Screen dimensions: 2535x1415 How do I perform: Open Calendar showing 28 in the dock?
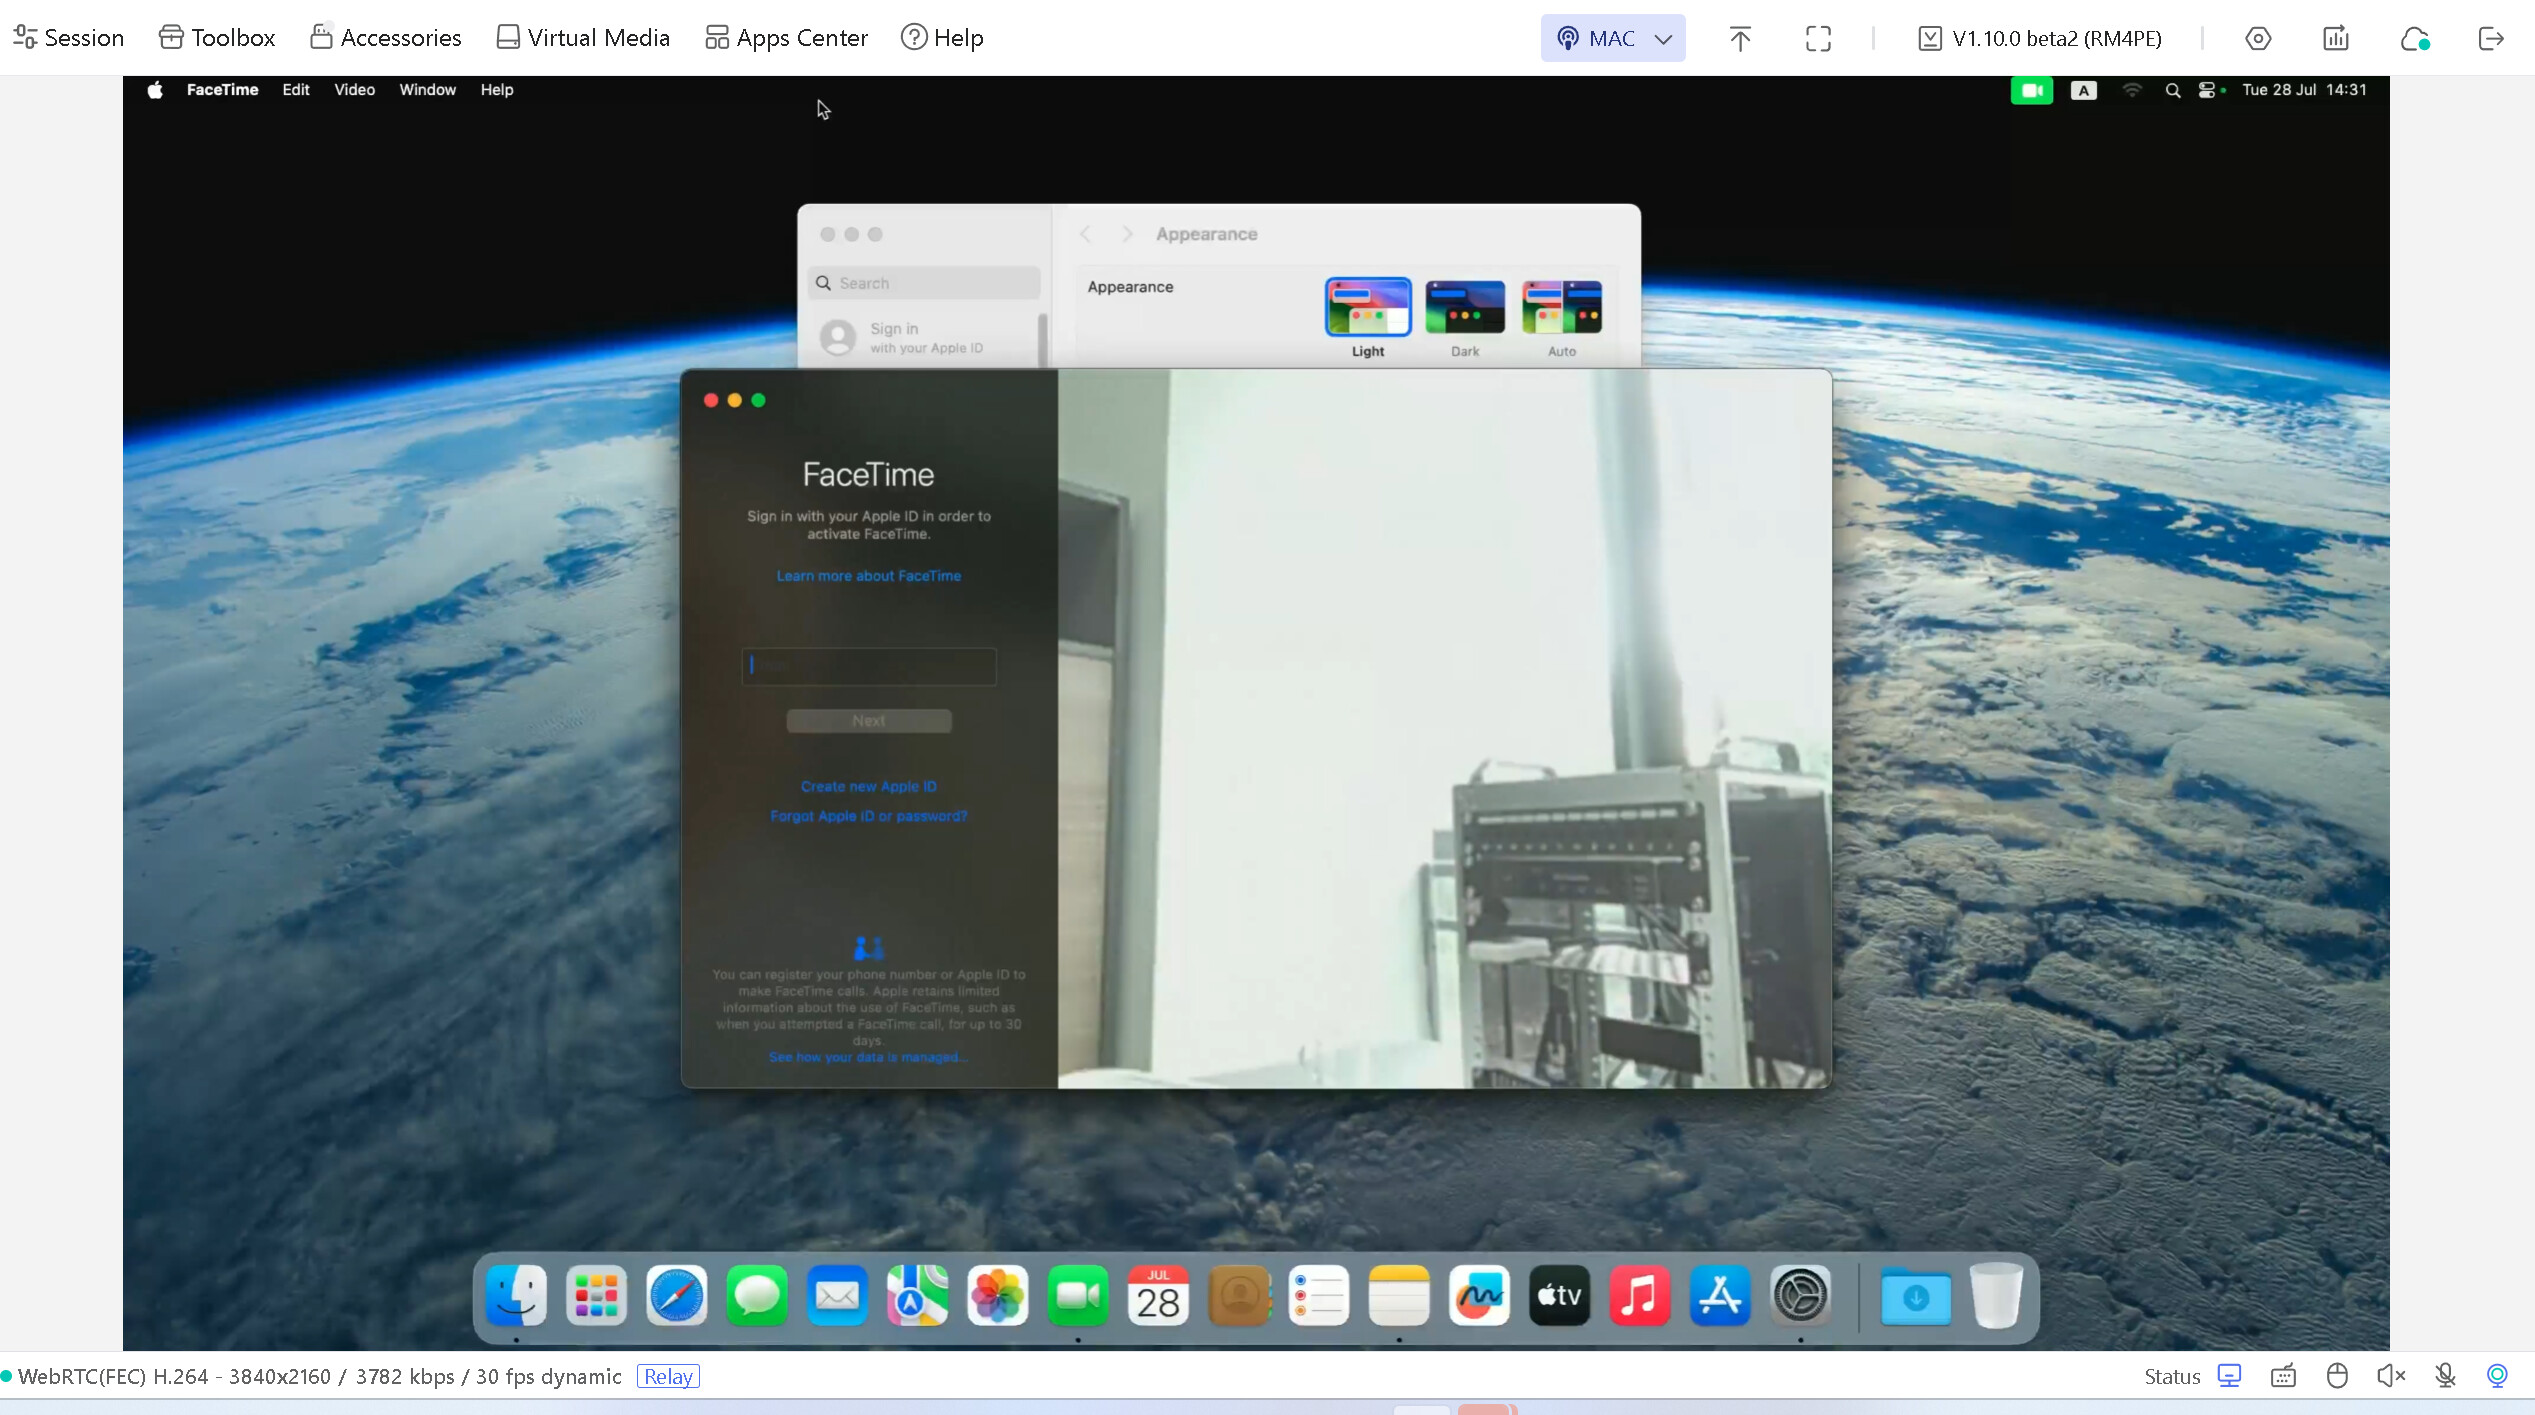pos(1158,1296)
